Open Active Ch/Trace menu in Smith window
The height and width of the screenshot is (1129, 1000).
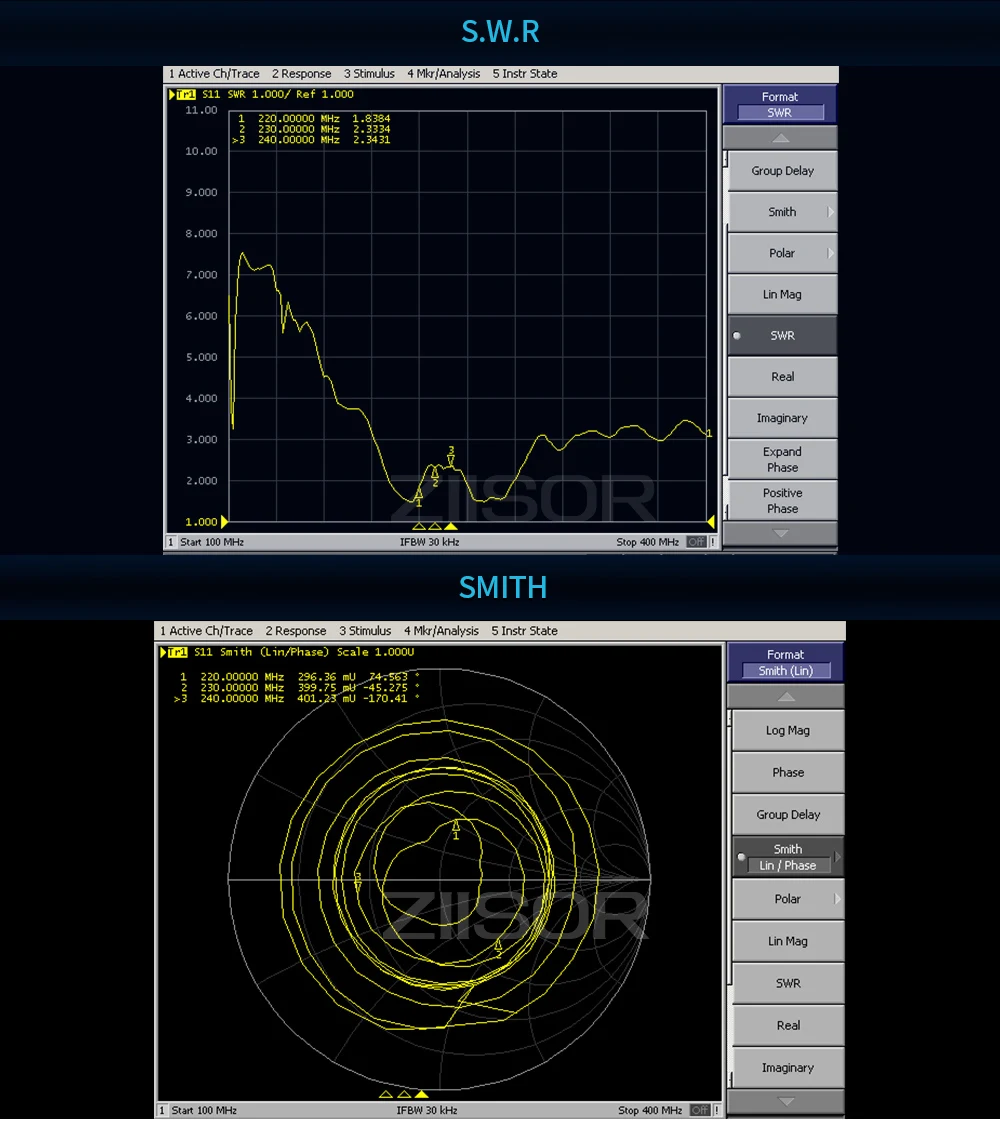(206, 631)
